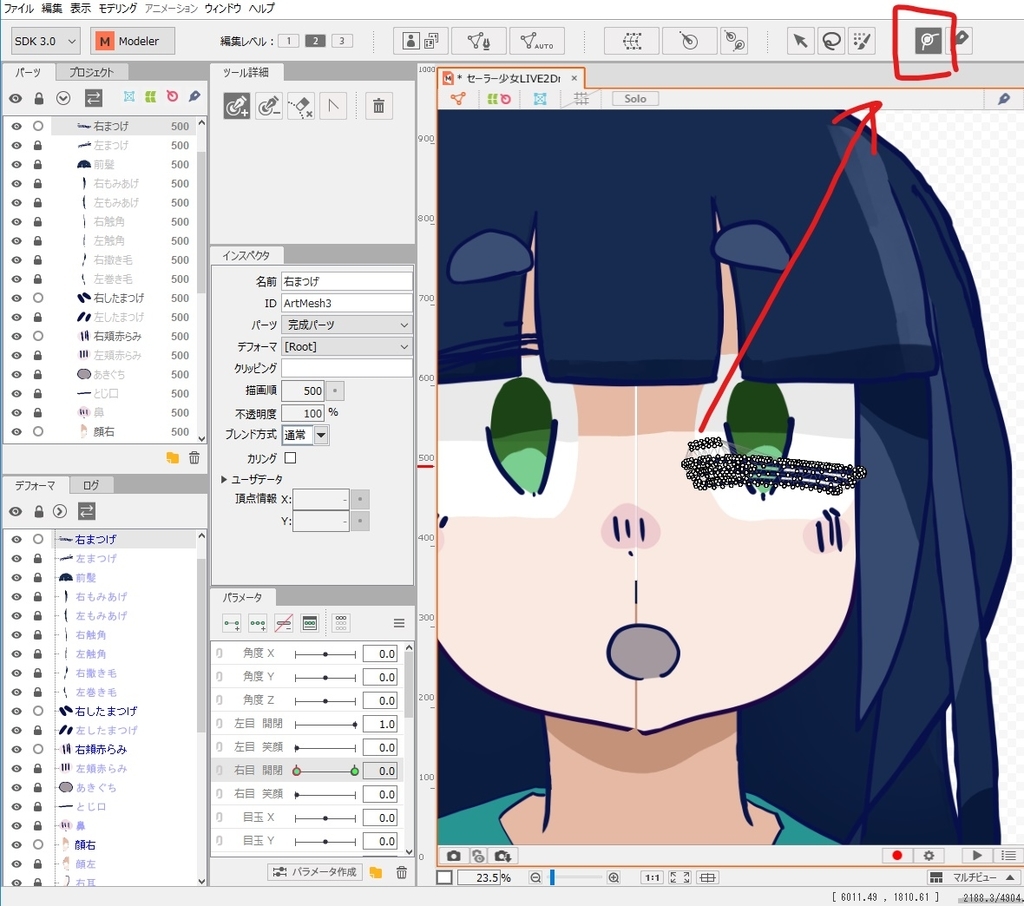Toggle lock circle of 右したまつげ in parts list

pyautogui.click(x=38, y=298)
